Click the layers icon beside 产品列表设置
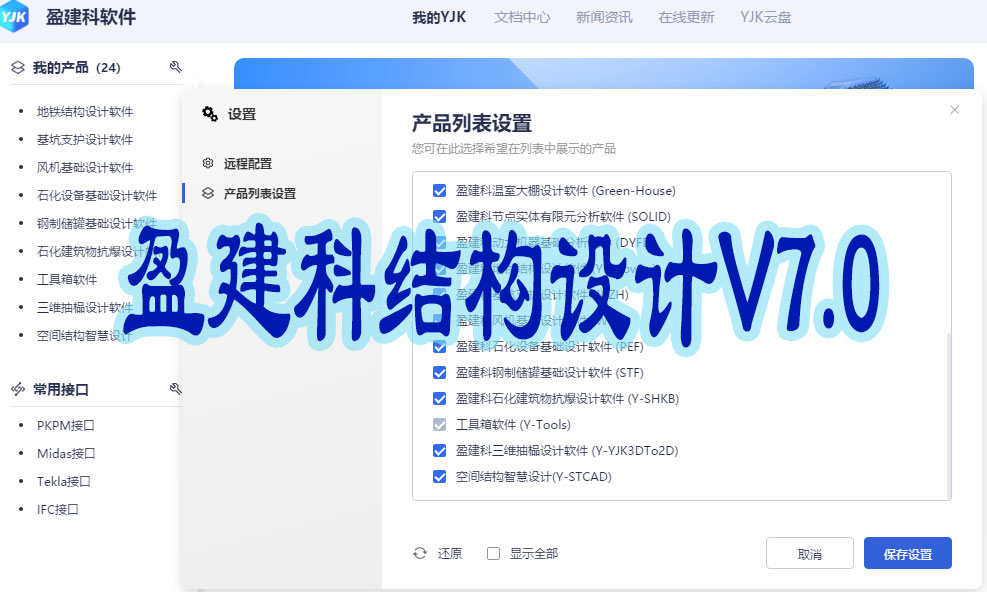Viewport: 987px width, 592px height. (x=208, y=193)
